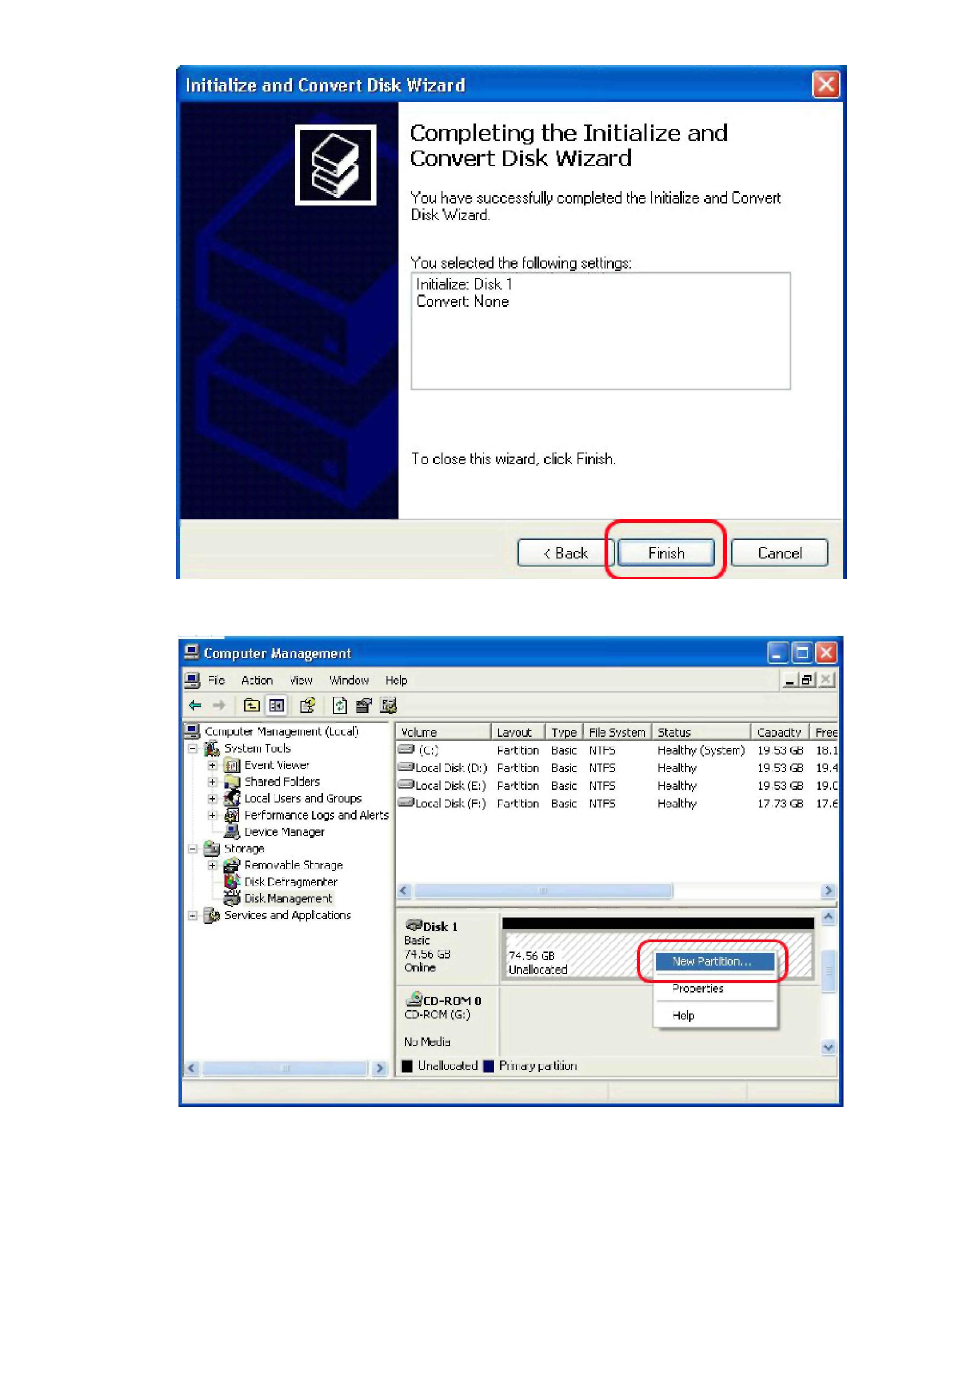Open the File menu in Computer Management
Screen dimensions: 954x1381
tap(216, 680)
